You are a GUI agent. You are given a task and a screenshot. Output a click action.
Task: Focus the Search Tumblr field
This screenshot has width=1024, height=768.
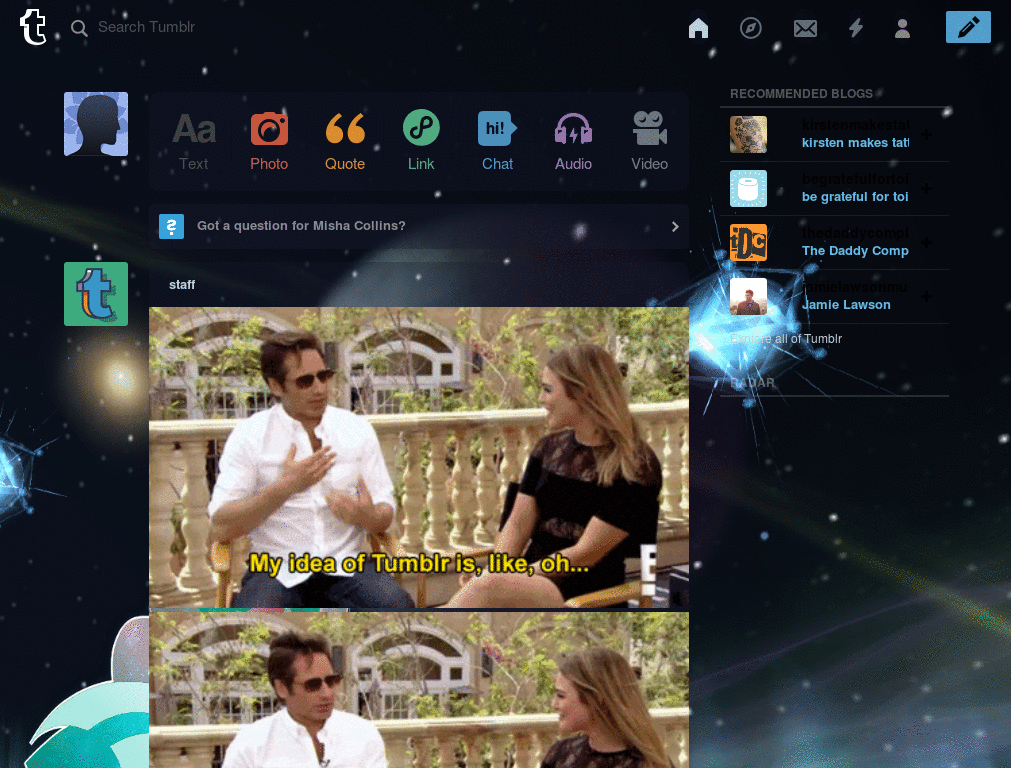pyautogui.click(x=146, y=27)
